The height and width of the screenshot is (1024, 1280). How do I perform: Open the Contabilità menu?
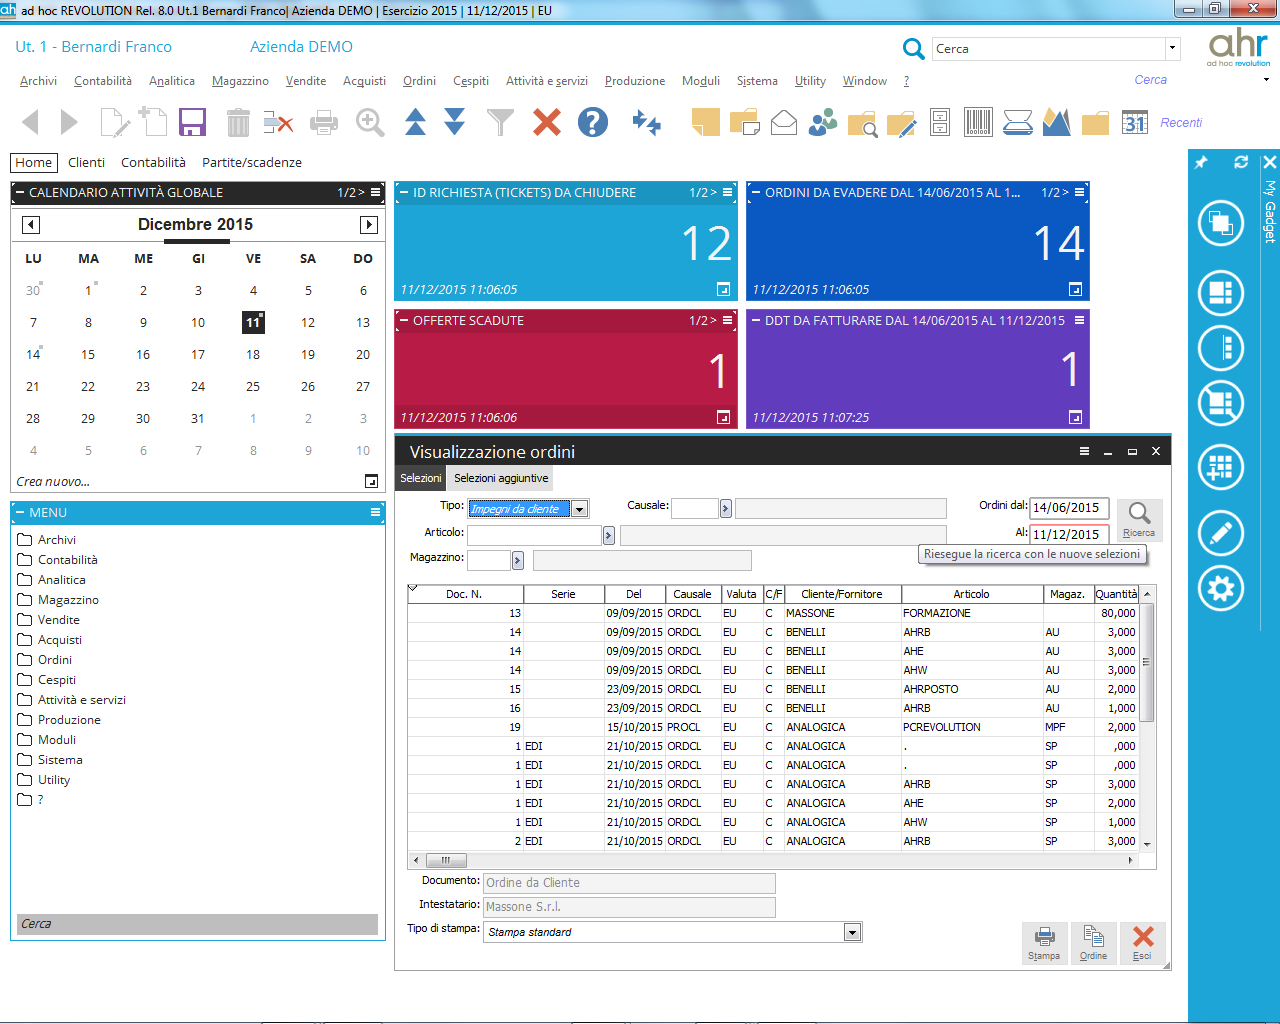coord(102,81)
